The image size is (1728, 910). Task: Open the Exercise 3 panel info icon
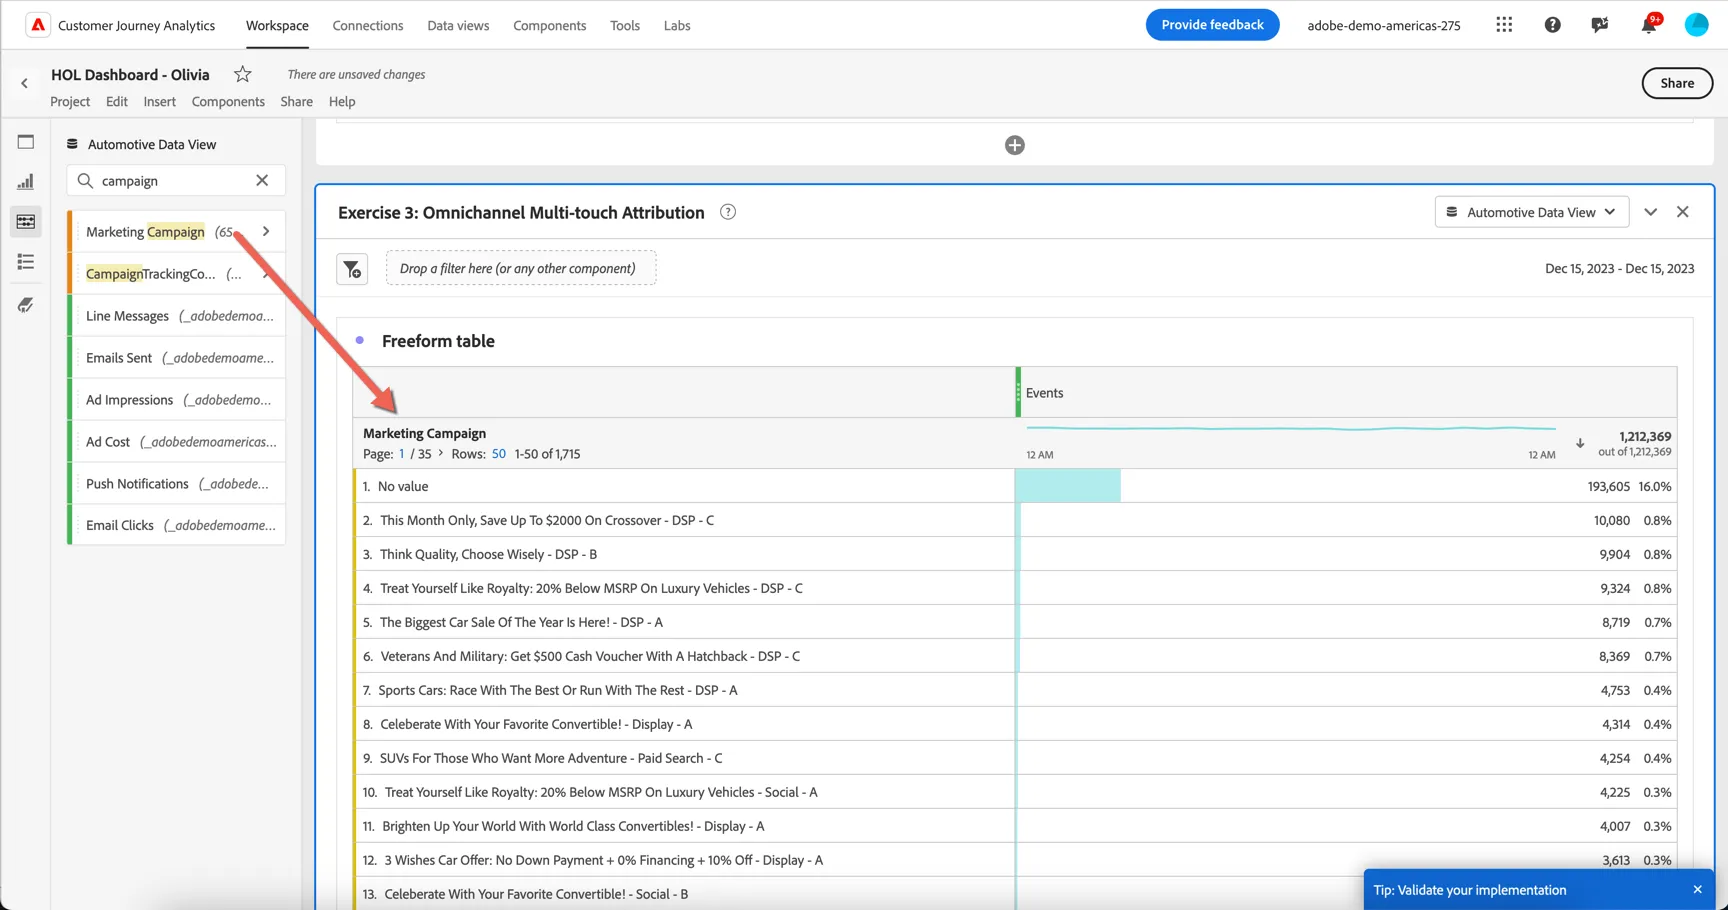[x=728, y=212]
